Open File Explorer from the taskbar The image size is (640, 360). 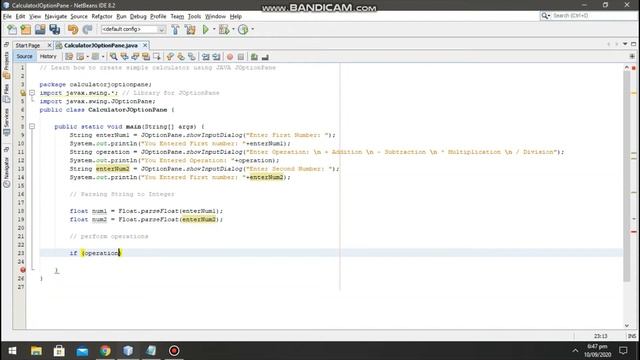pos(36,351)
